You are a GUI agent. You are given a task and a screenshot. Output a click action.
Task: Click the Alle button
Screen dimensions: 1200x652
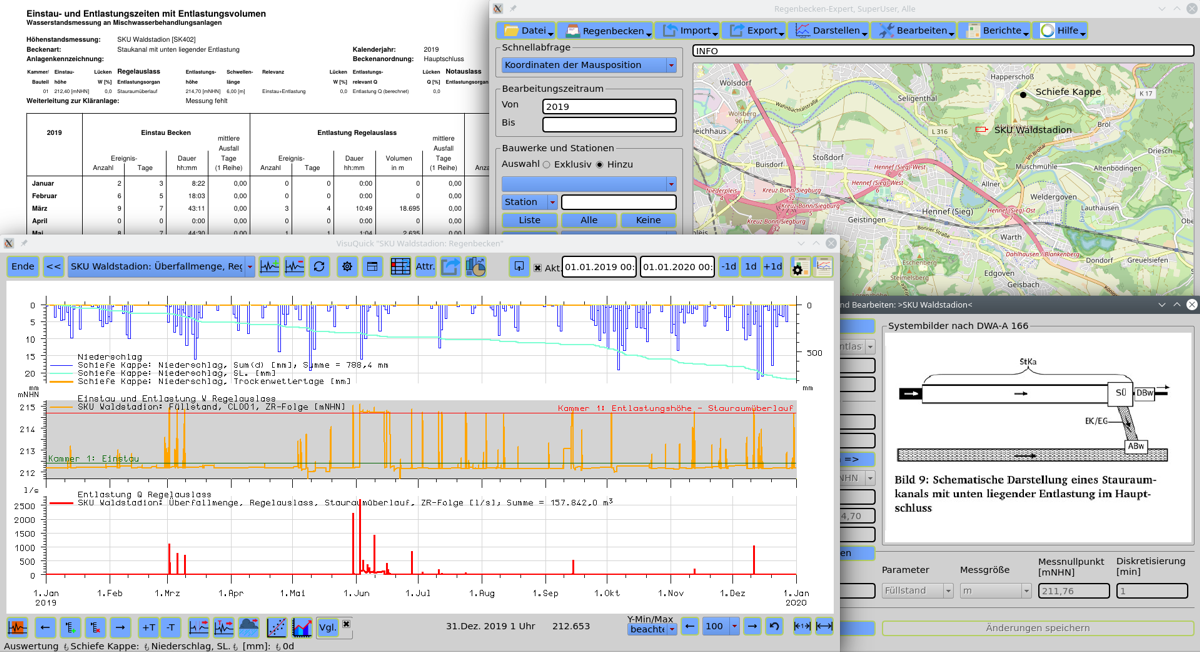tap(589, 220)
